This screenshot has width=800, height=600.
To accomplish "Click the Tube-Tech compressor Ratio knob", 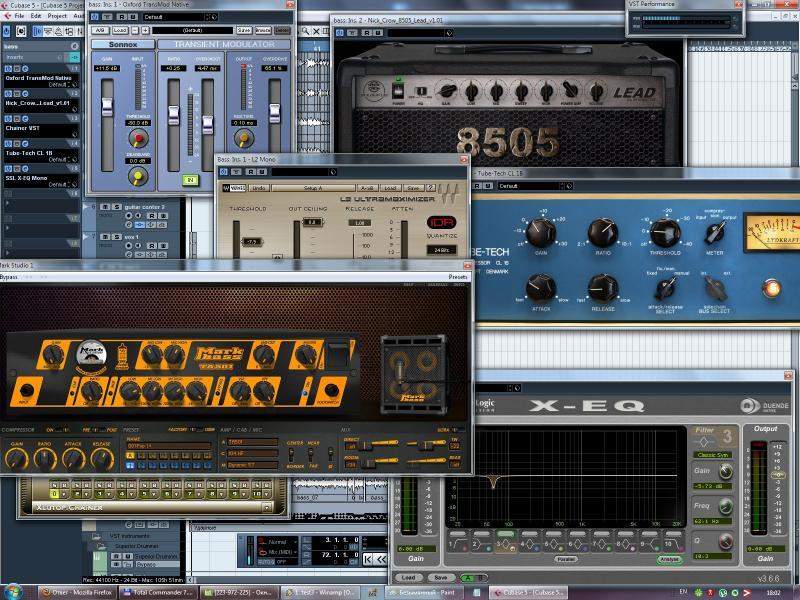I will [602, 233].
